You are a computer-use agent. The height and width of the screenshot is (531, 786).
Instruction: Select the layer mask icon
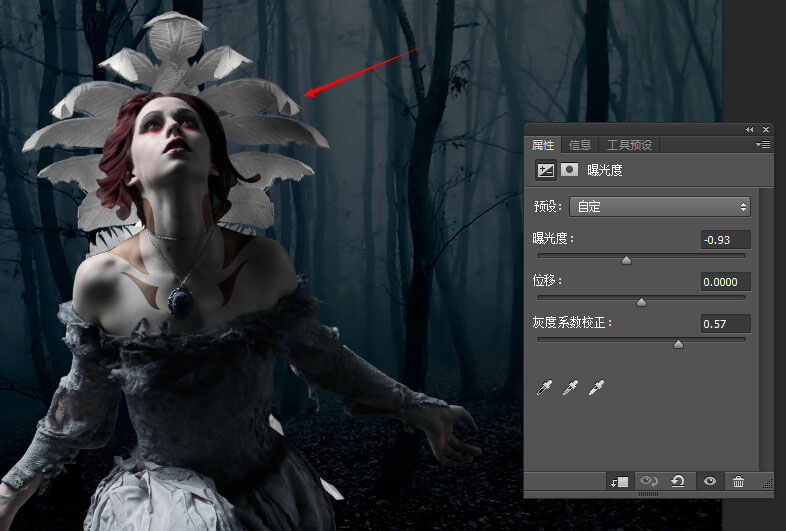[569, 170]
